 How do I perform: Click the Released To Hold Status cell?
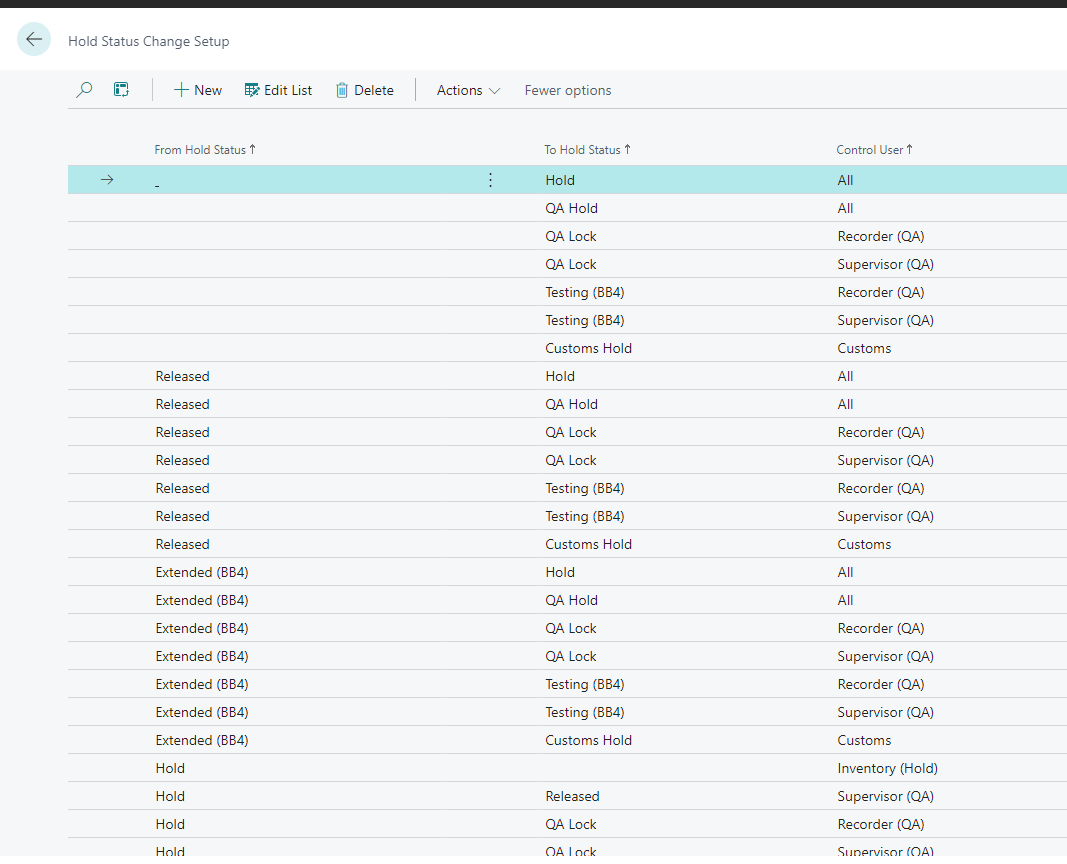click(572, 796)
